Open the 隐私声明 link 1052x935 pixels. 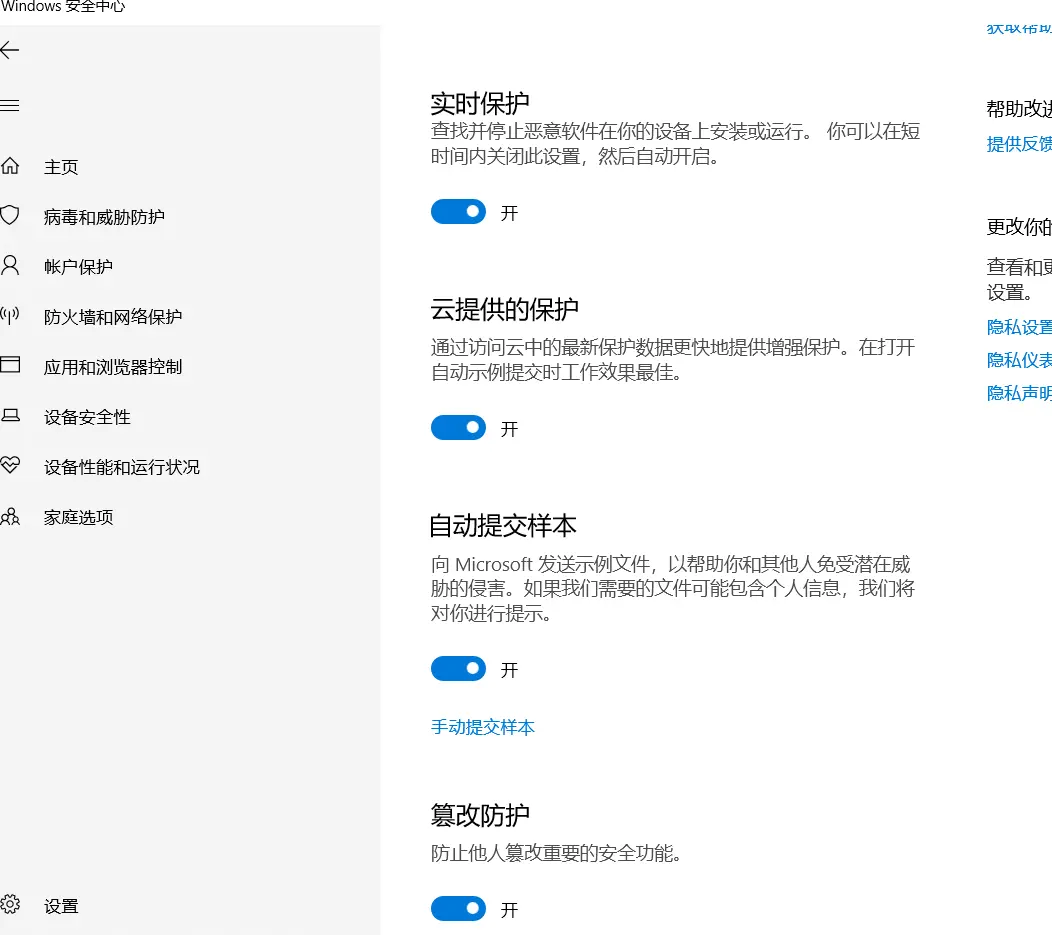coord(1019,393)
